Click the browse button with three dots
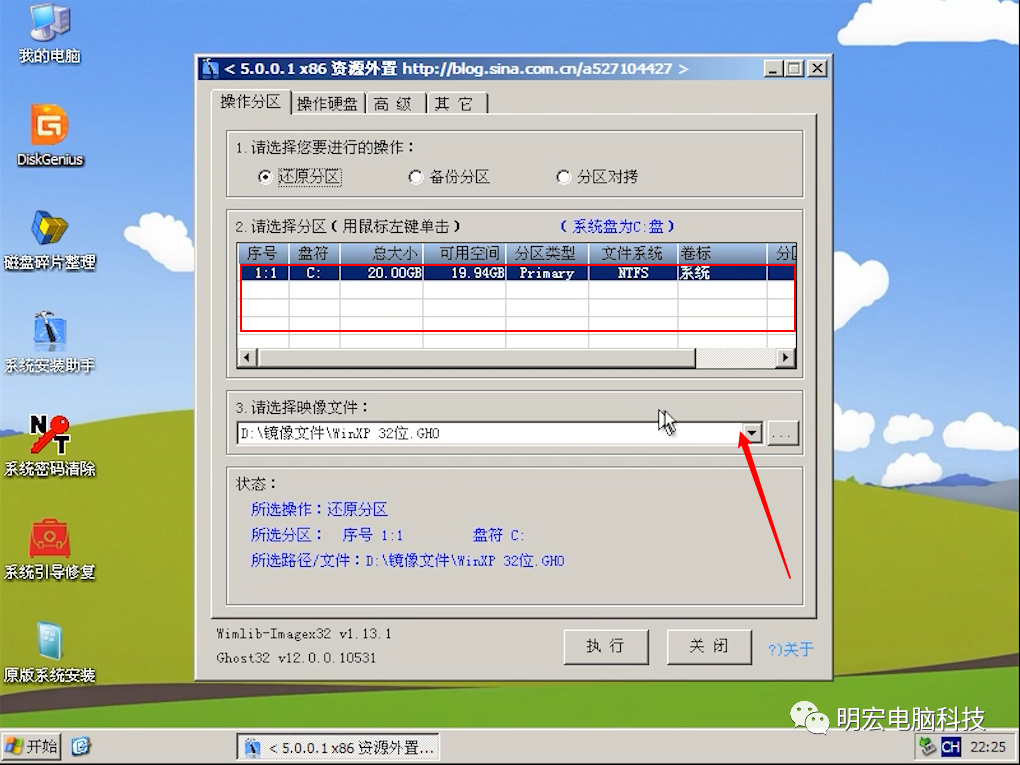 click(783, 434)
